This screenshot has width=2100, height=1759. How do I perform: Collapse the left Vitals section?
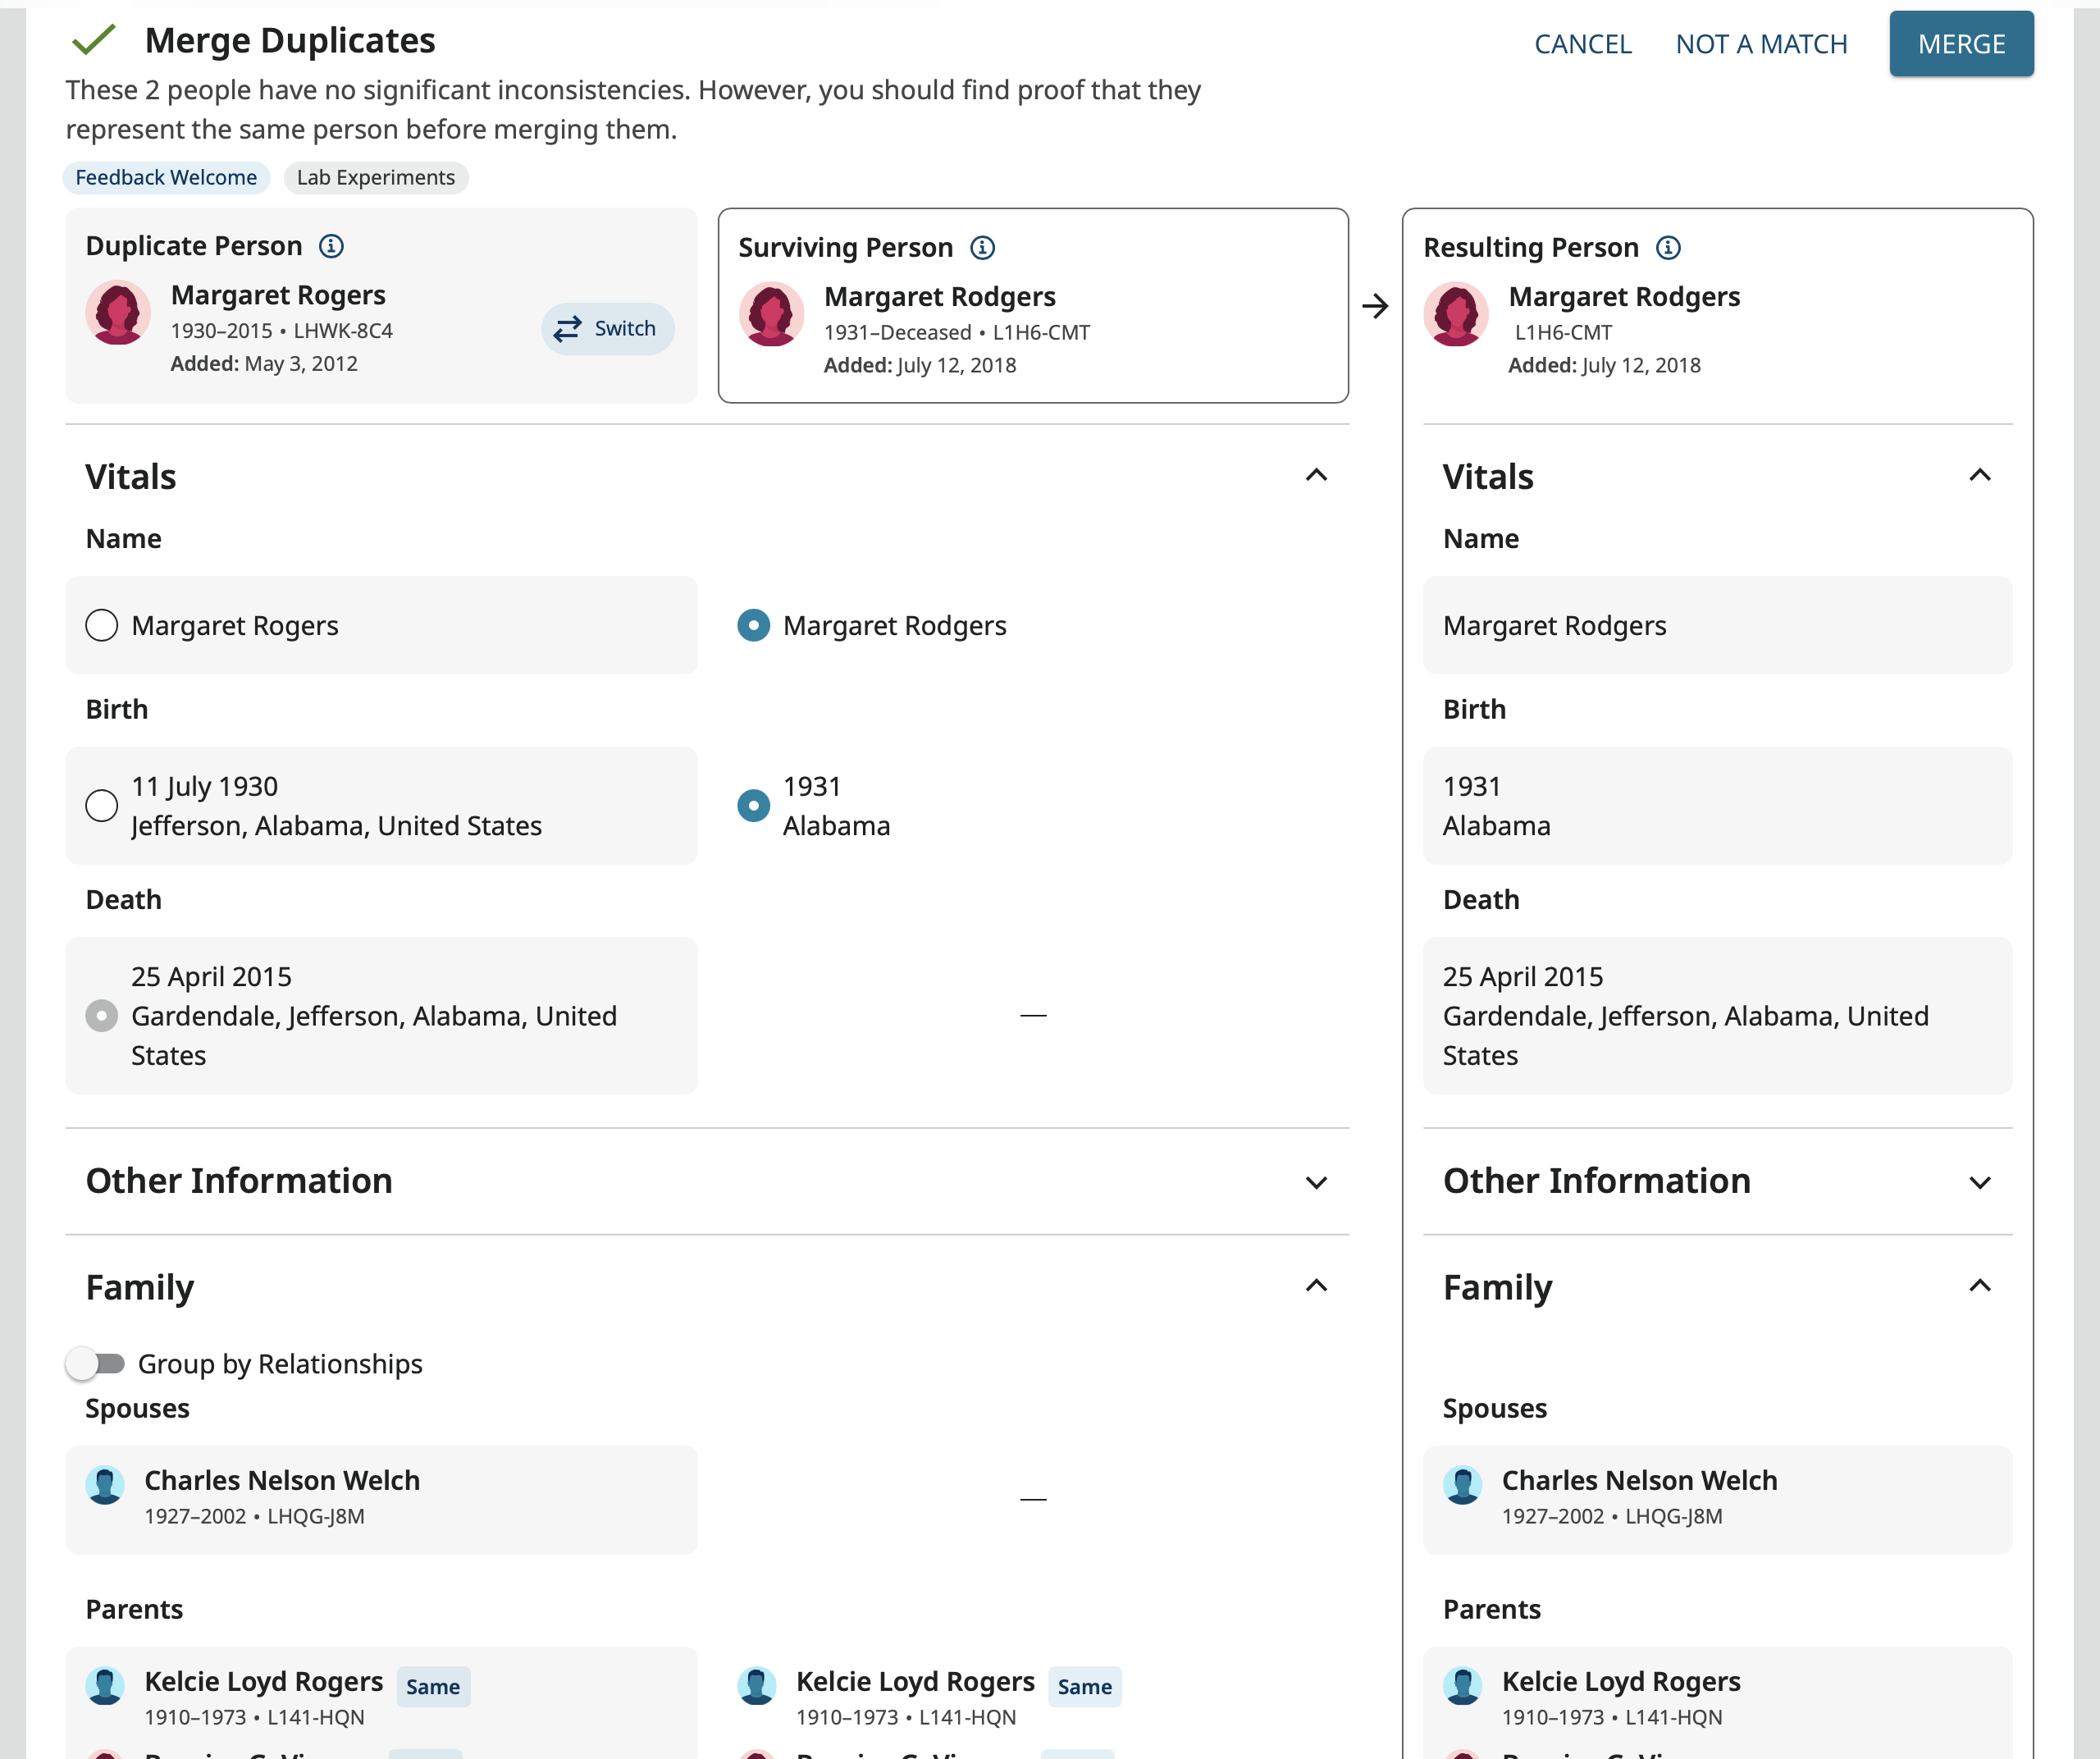(1316, 476)
